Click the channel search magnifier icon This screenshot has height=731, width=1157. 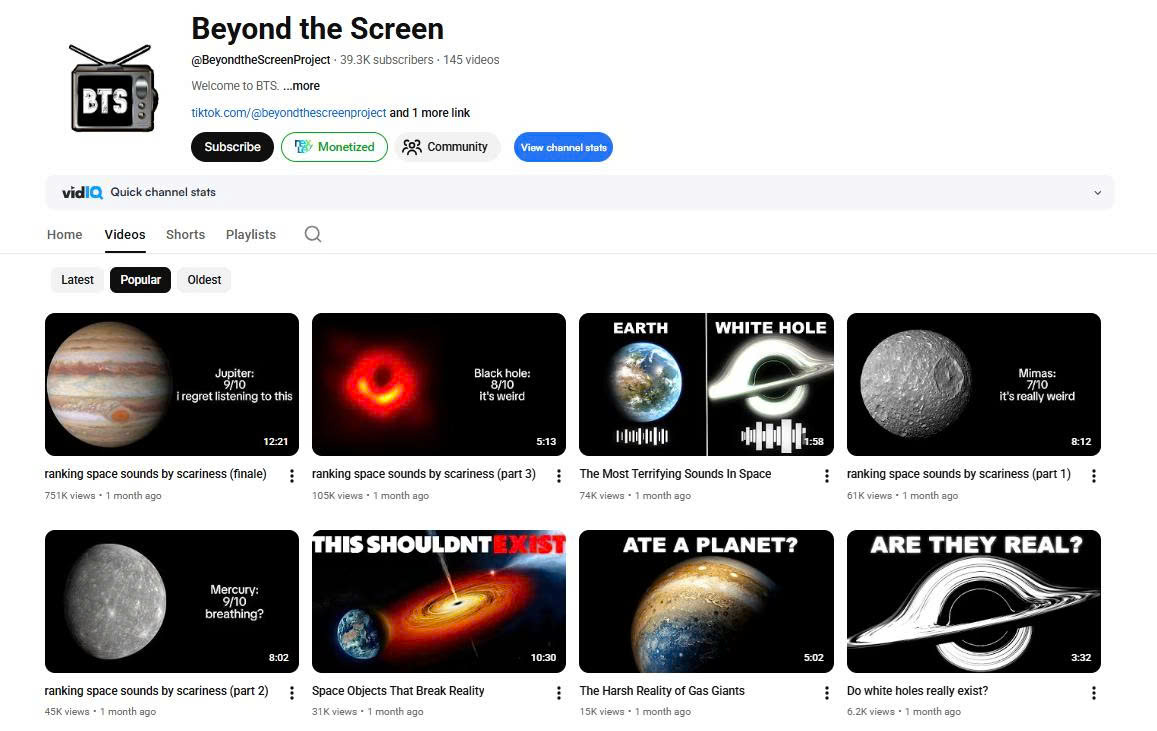coord(313,234)
